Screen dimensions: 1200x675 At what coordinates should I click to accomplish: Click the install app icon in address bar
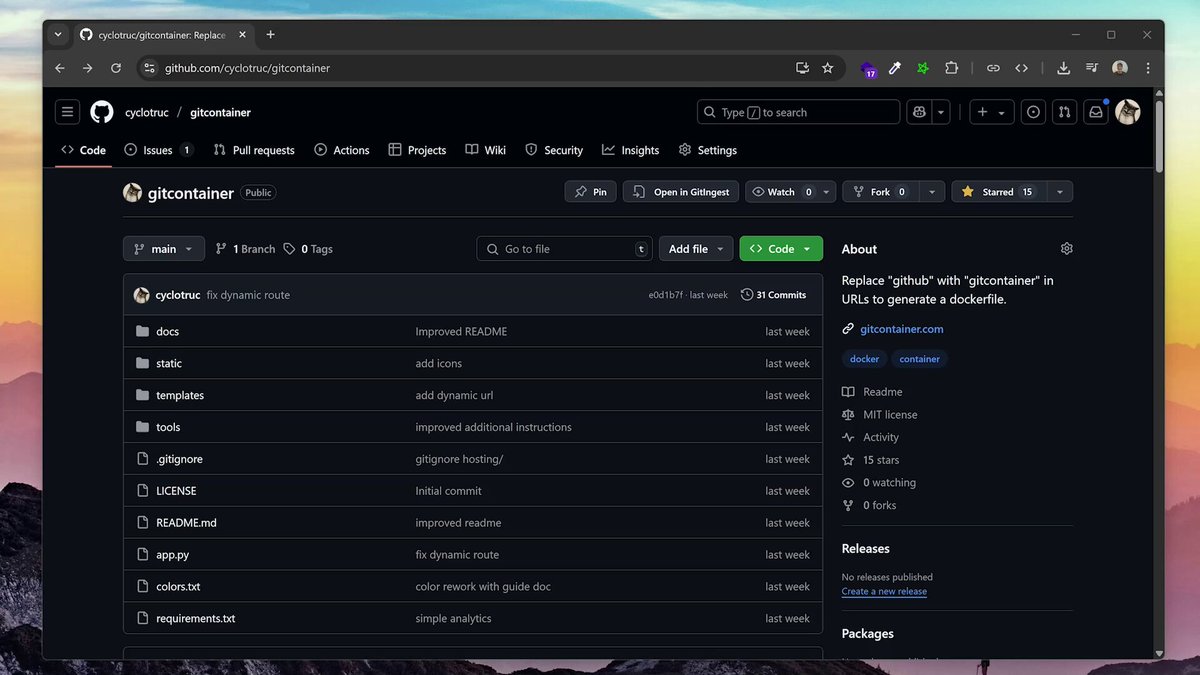tap(802, 68)
